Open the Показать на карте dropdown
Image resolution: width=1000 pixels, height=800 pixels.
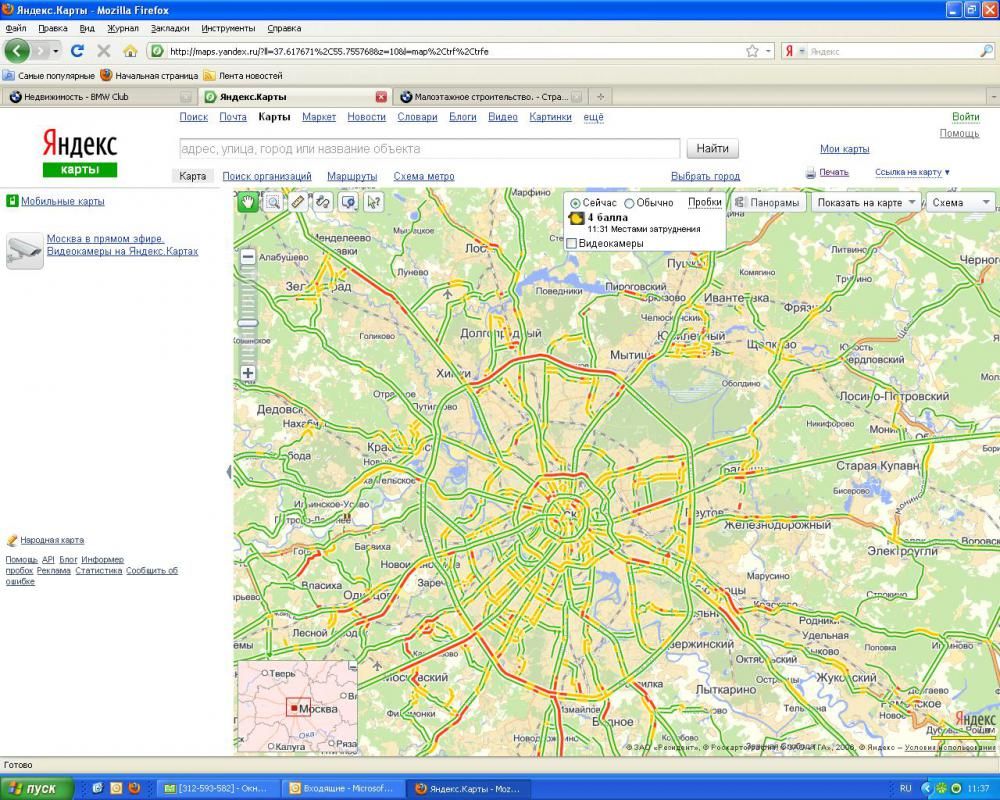(x=866, y=203)
